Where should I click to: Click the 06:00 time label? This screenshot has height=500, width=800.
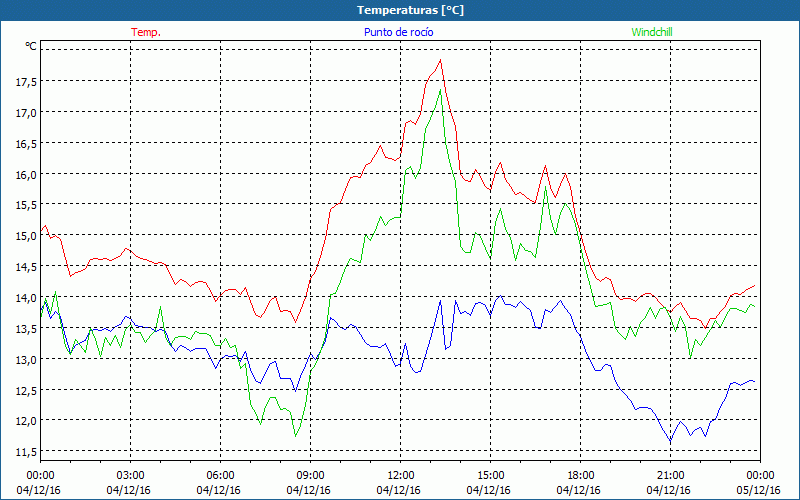(x=220, y=476)
